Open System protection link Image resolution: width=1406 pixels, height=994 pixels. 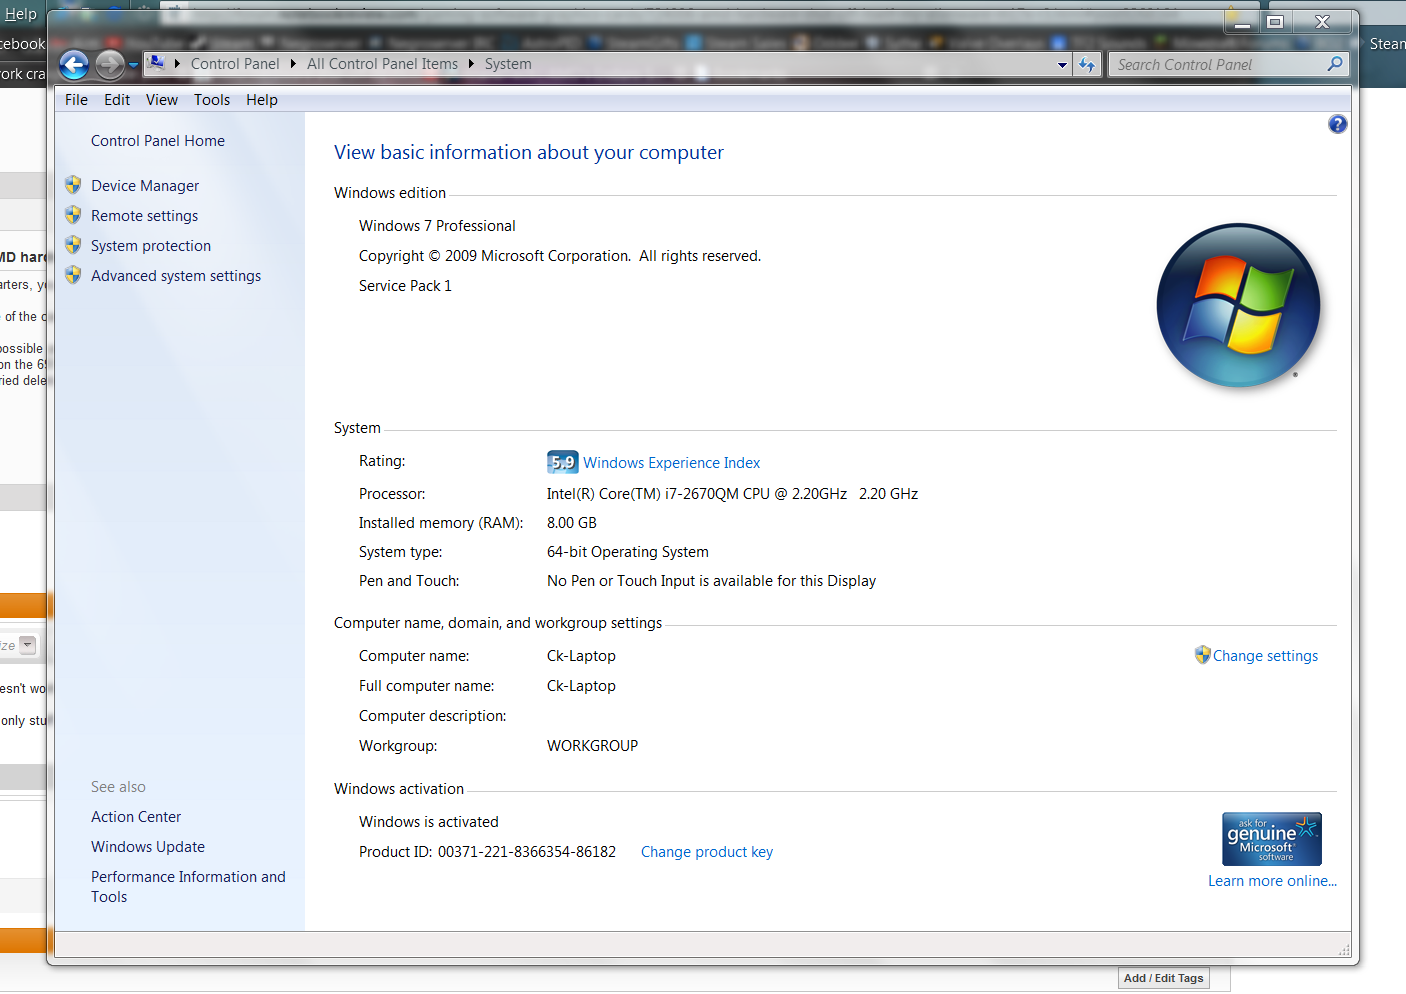151,246
